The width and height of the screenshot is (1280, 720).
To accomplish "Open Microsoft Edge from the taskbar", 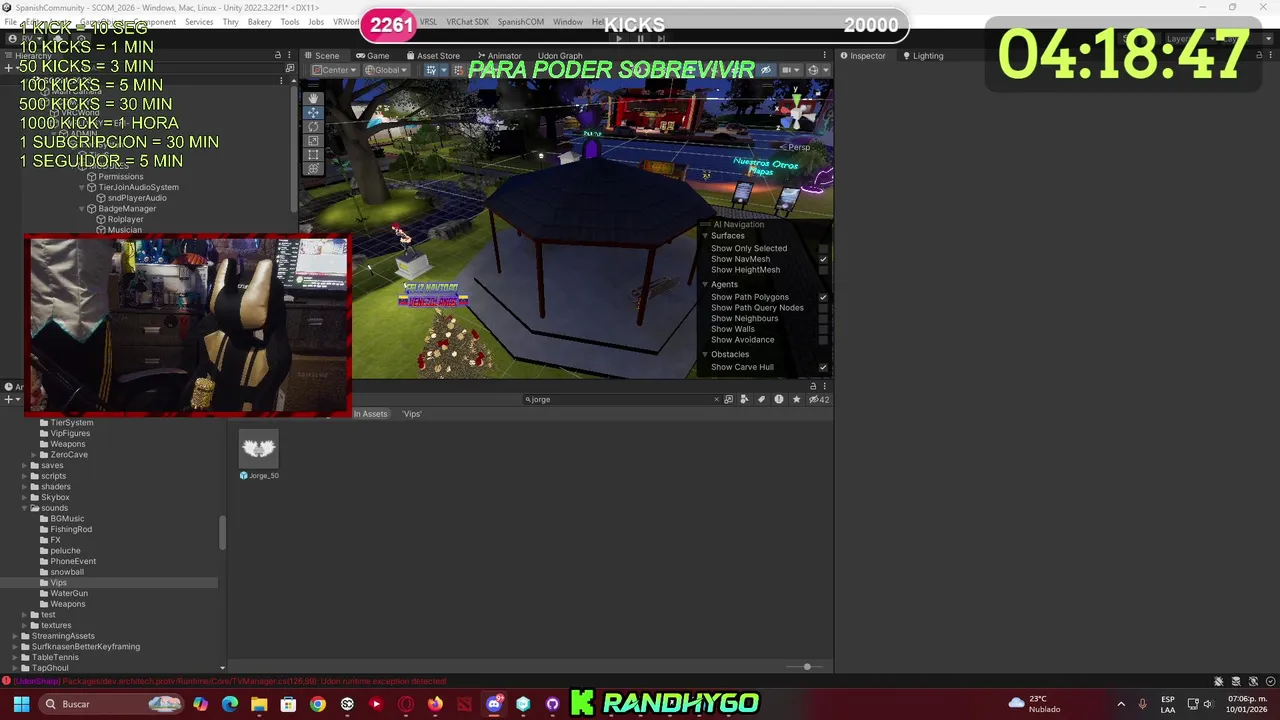I will 230,704.
